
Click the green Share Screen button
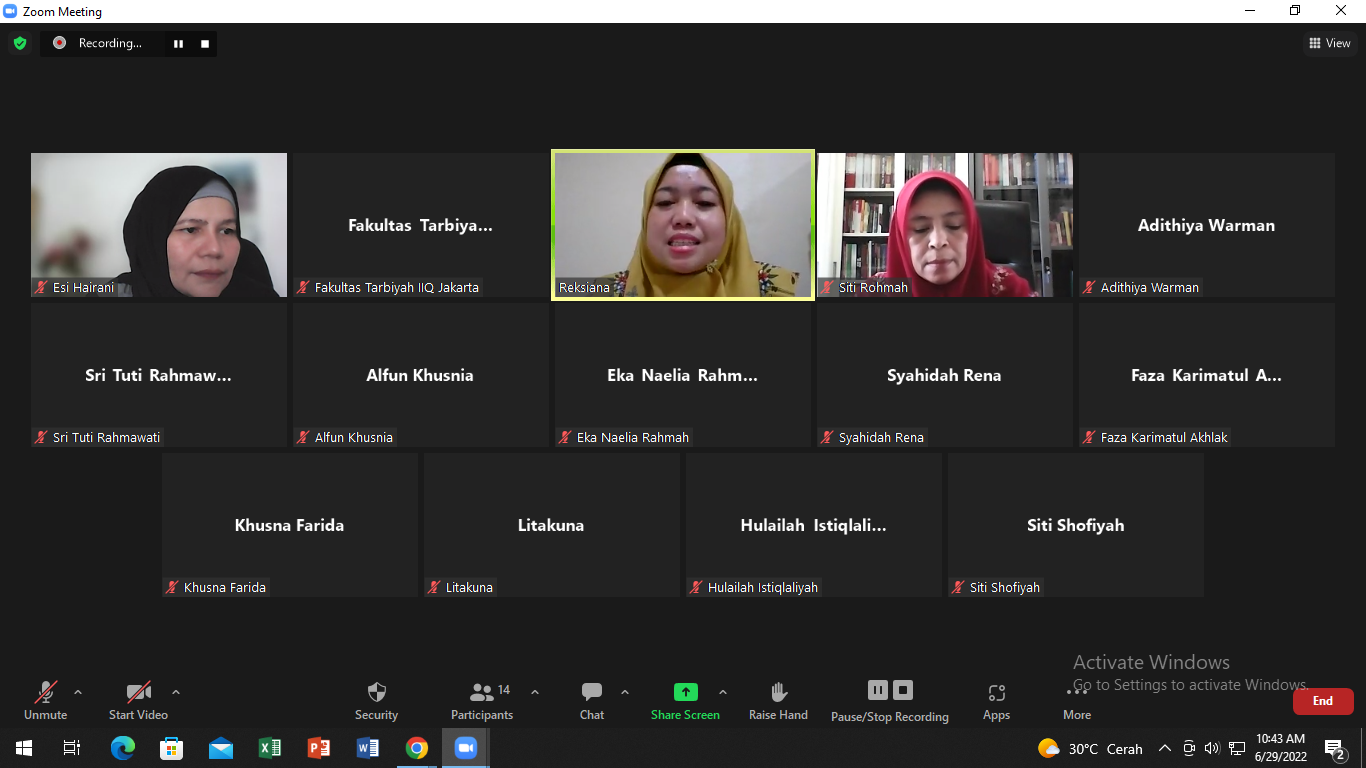(685, 700)
